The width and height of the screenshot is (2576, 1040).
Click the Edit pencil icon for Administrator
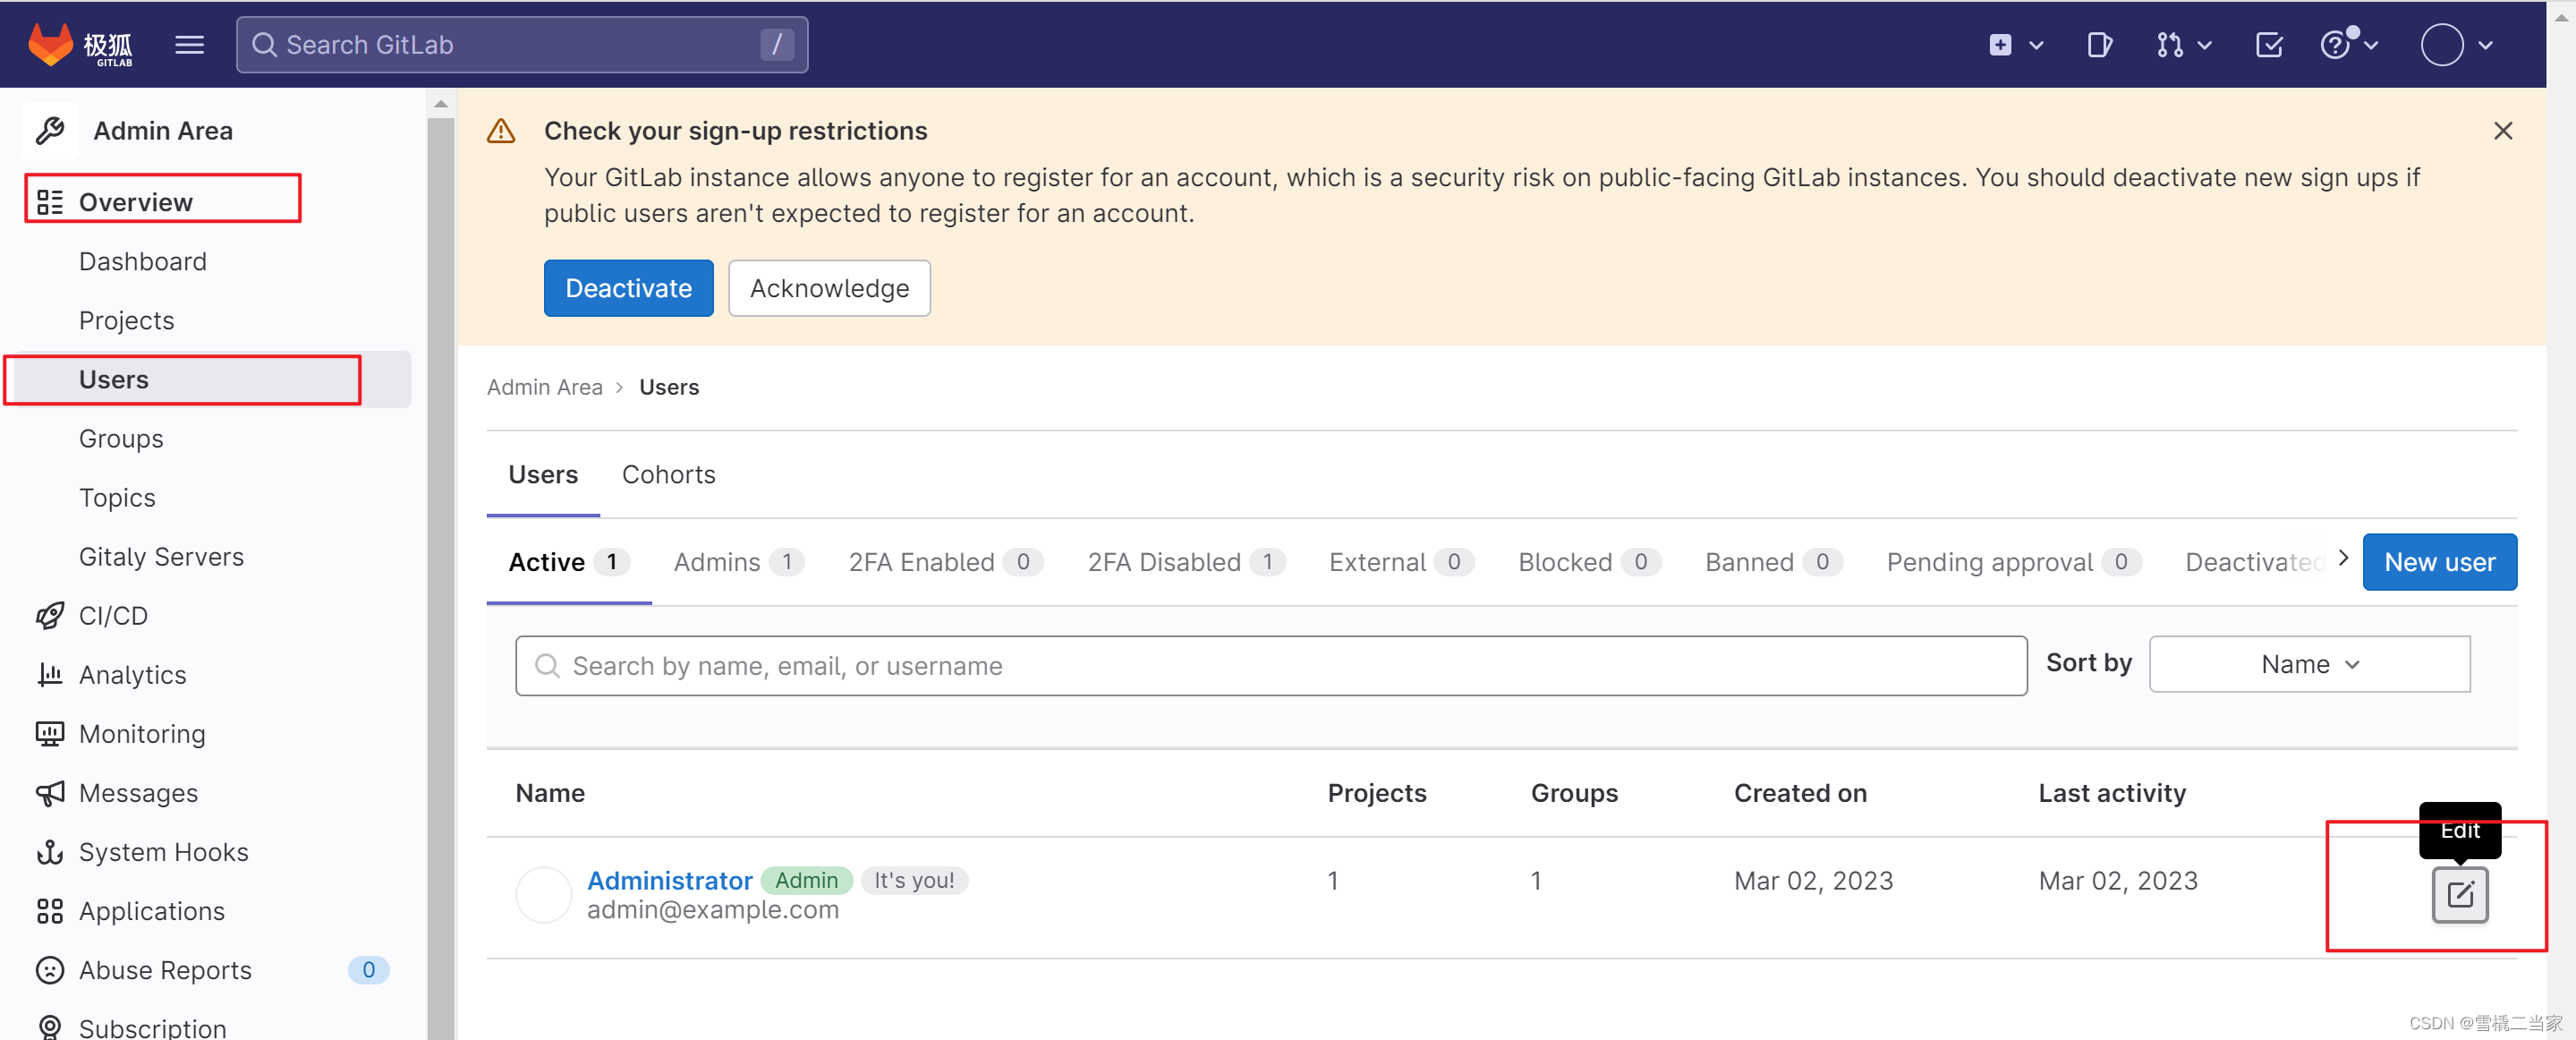[2459, 894]
